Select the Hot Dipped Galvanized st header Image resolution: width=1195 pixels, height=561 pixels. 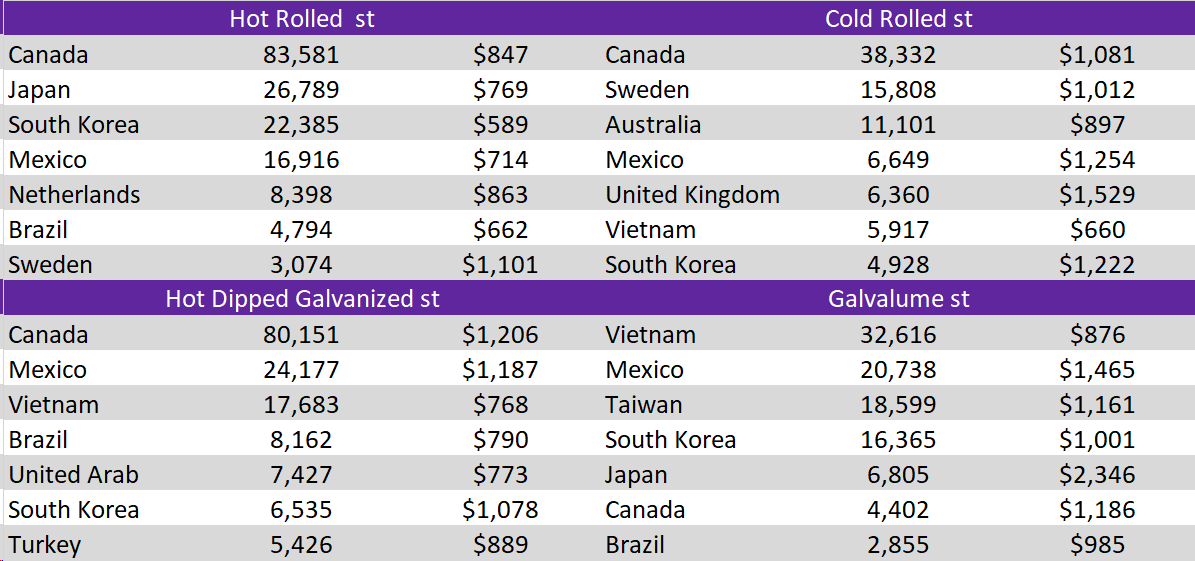click(x=302, y=299)
